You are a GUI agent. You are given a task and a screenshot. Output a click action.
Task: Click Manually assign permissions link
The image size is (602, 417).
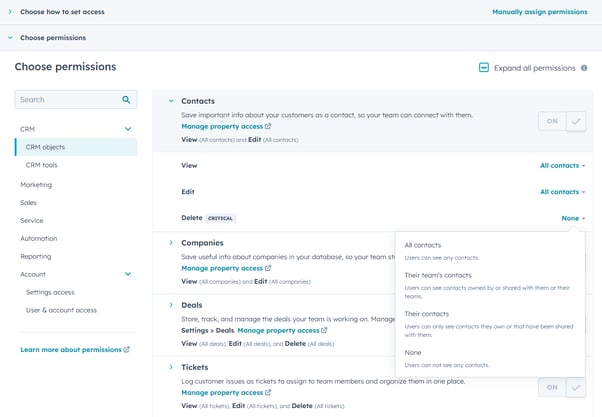coord(539,12)
